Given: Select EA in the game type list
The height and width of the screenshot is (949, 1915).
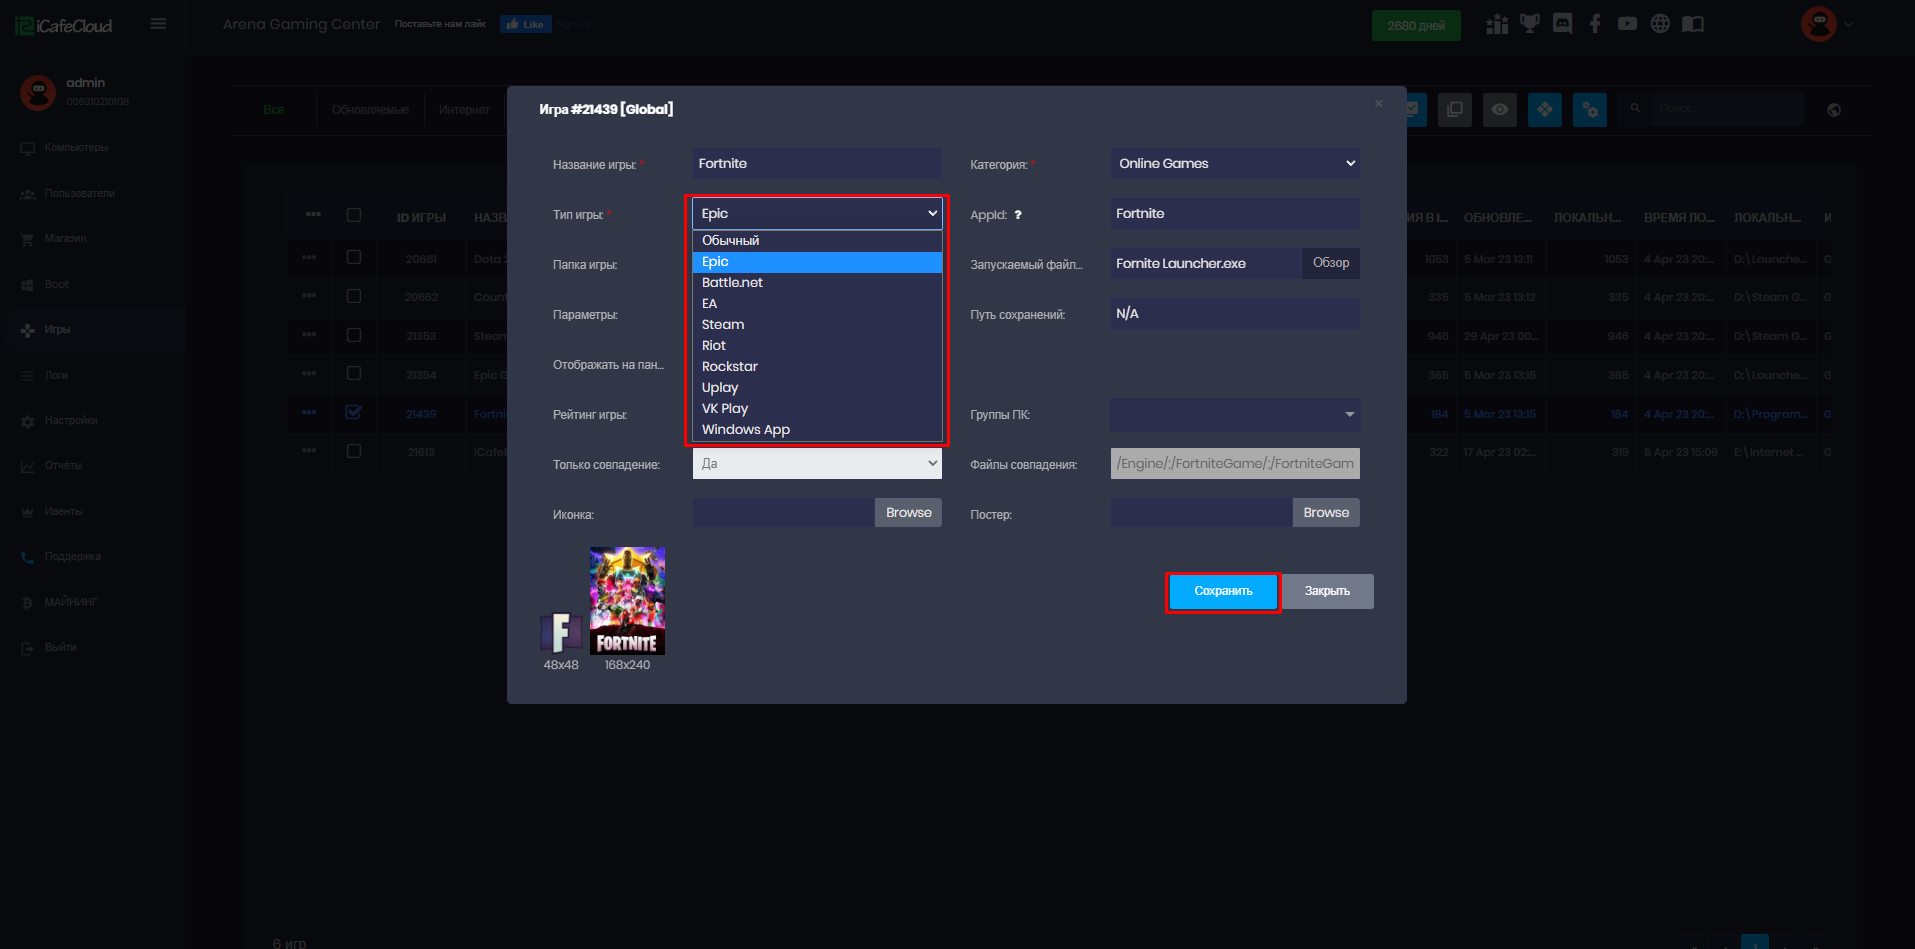Looking at the screenshot, I should click(x=817, y=304).
